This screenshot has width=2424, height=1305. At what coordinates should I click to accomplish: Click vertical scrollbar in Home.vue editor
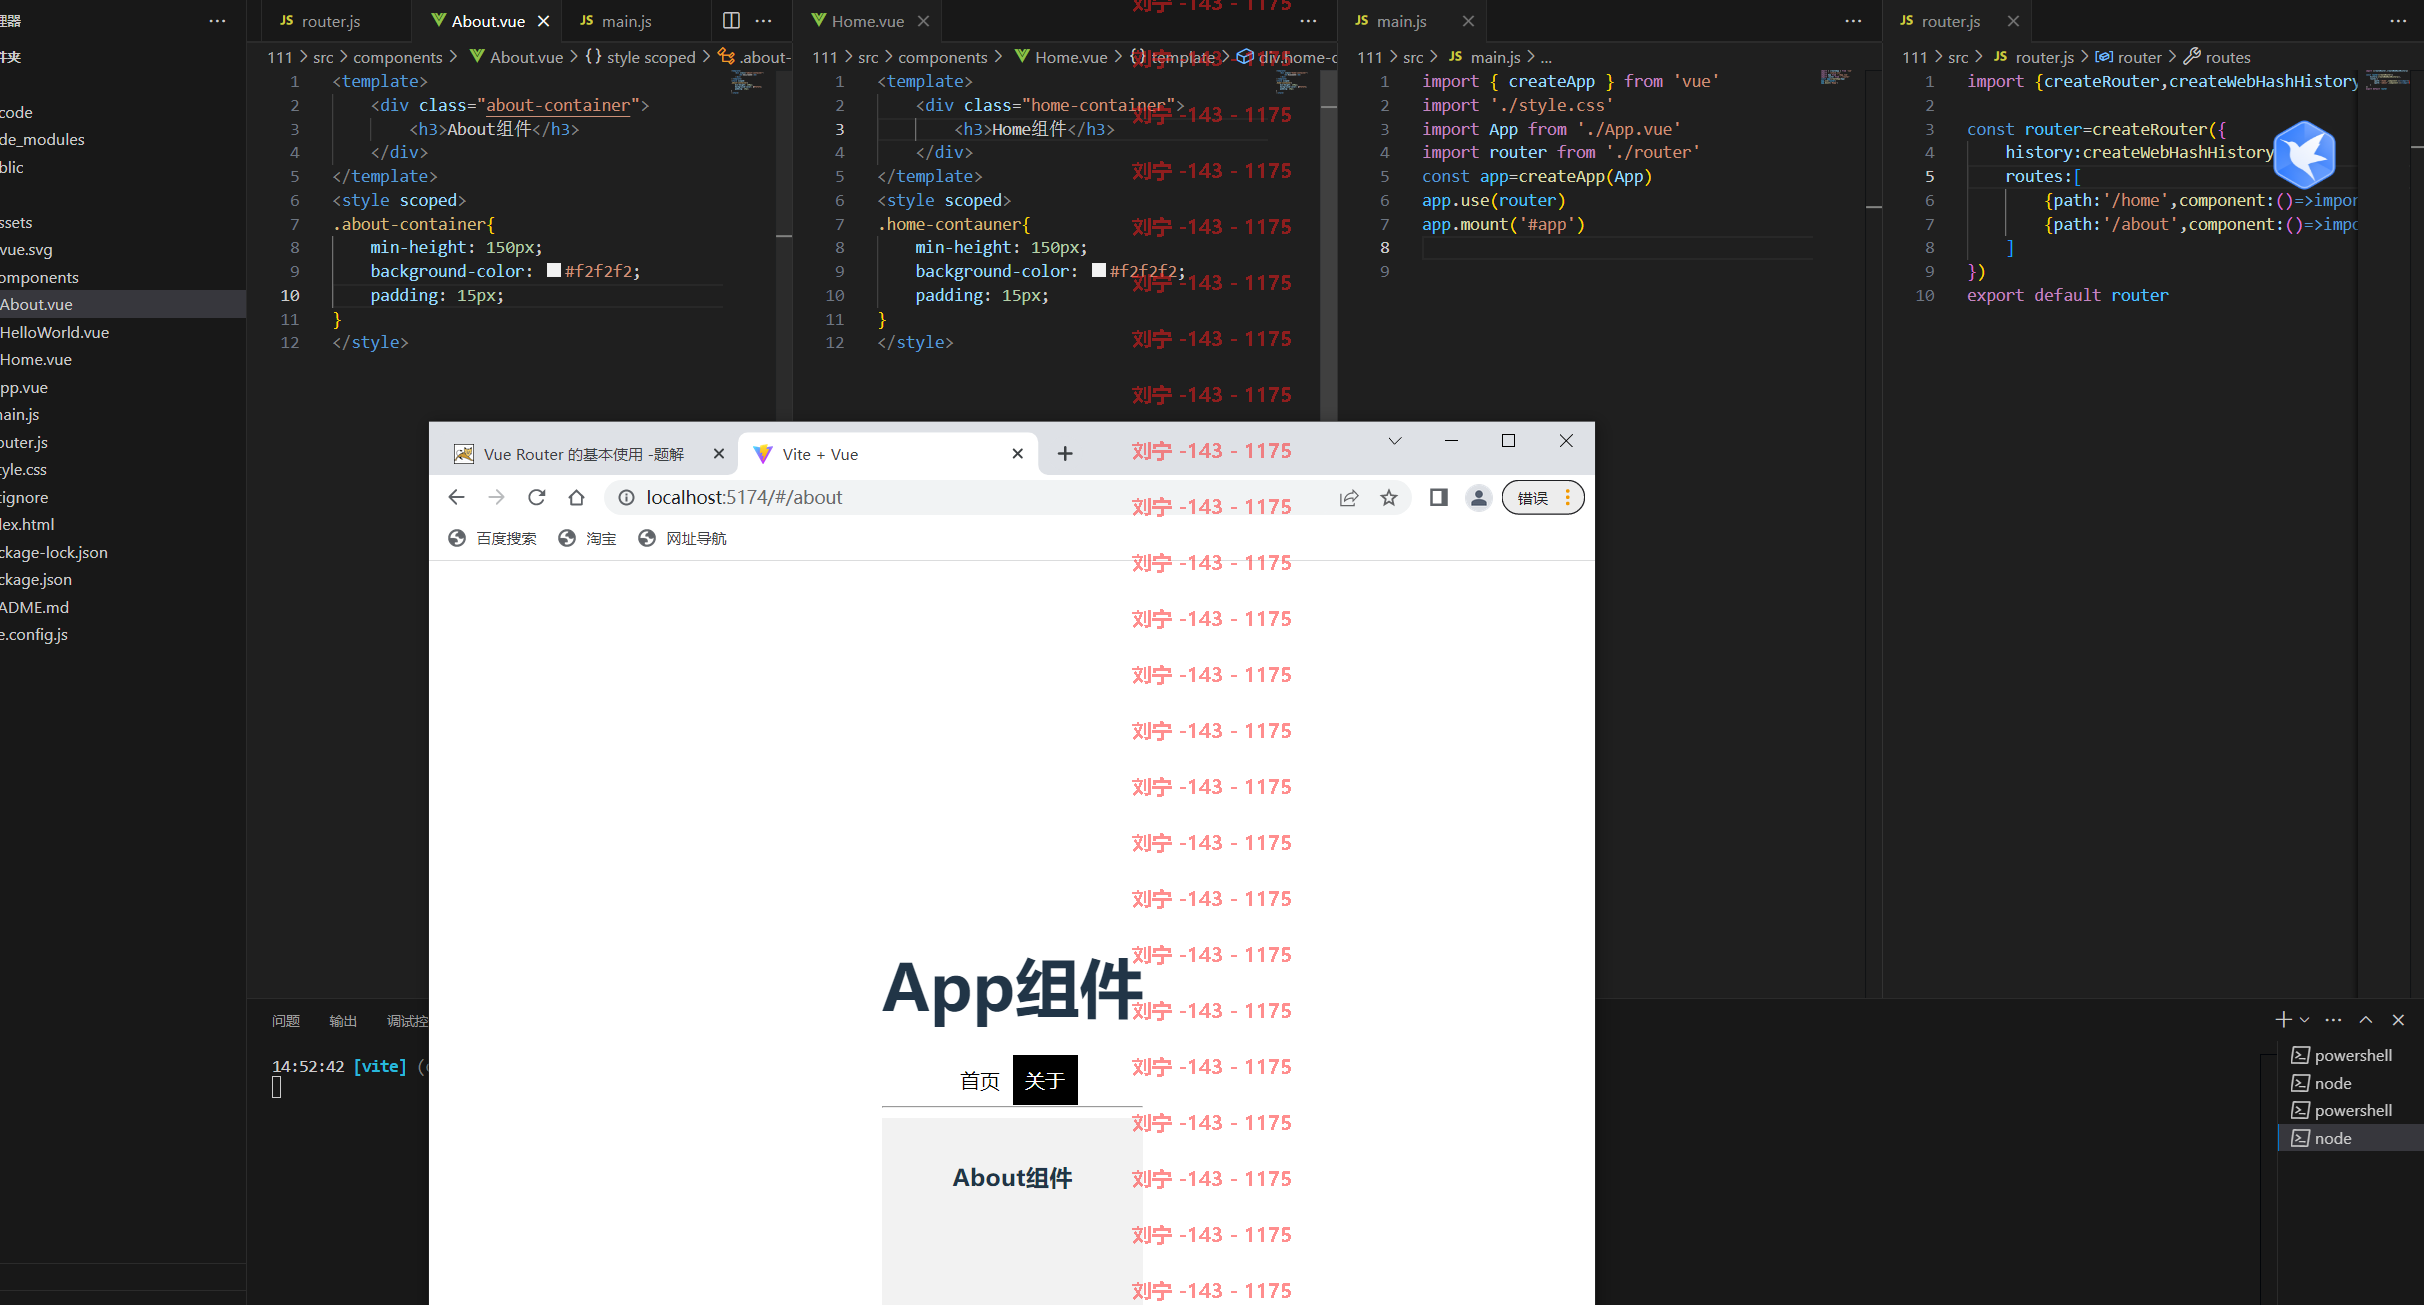tap(1329, 245)
